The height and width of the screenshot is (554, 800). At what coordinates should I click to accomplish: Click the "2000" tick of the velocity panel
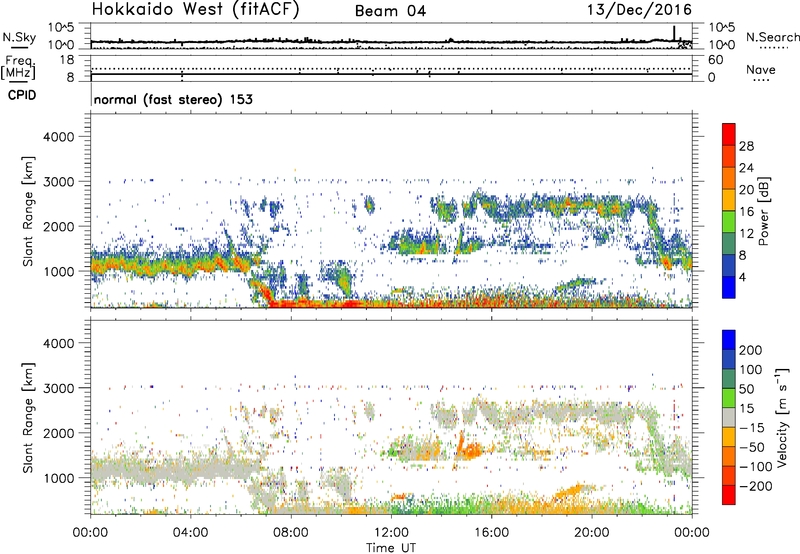[58, 433]
